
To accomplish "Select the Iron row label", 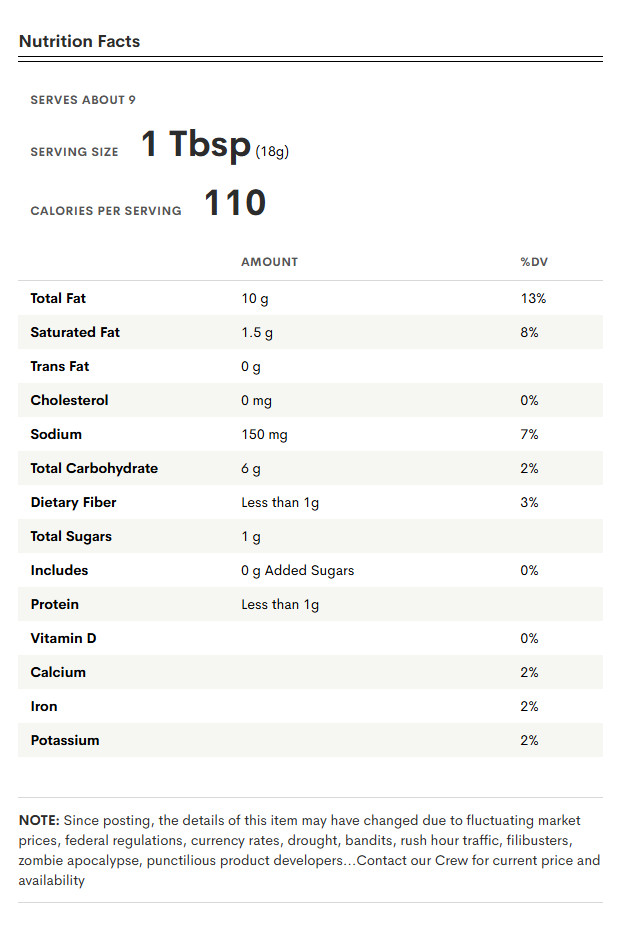I will click(x=43, y=706).
